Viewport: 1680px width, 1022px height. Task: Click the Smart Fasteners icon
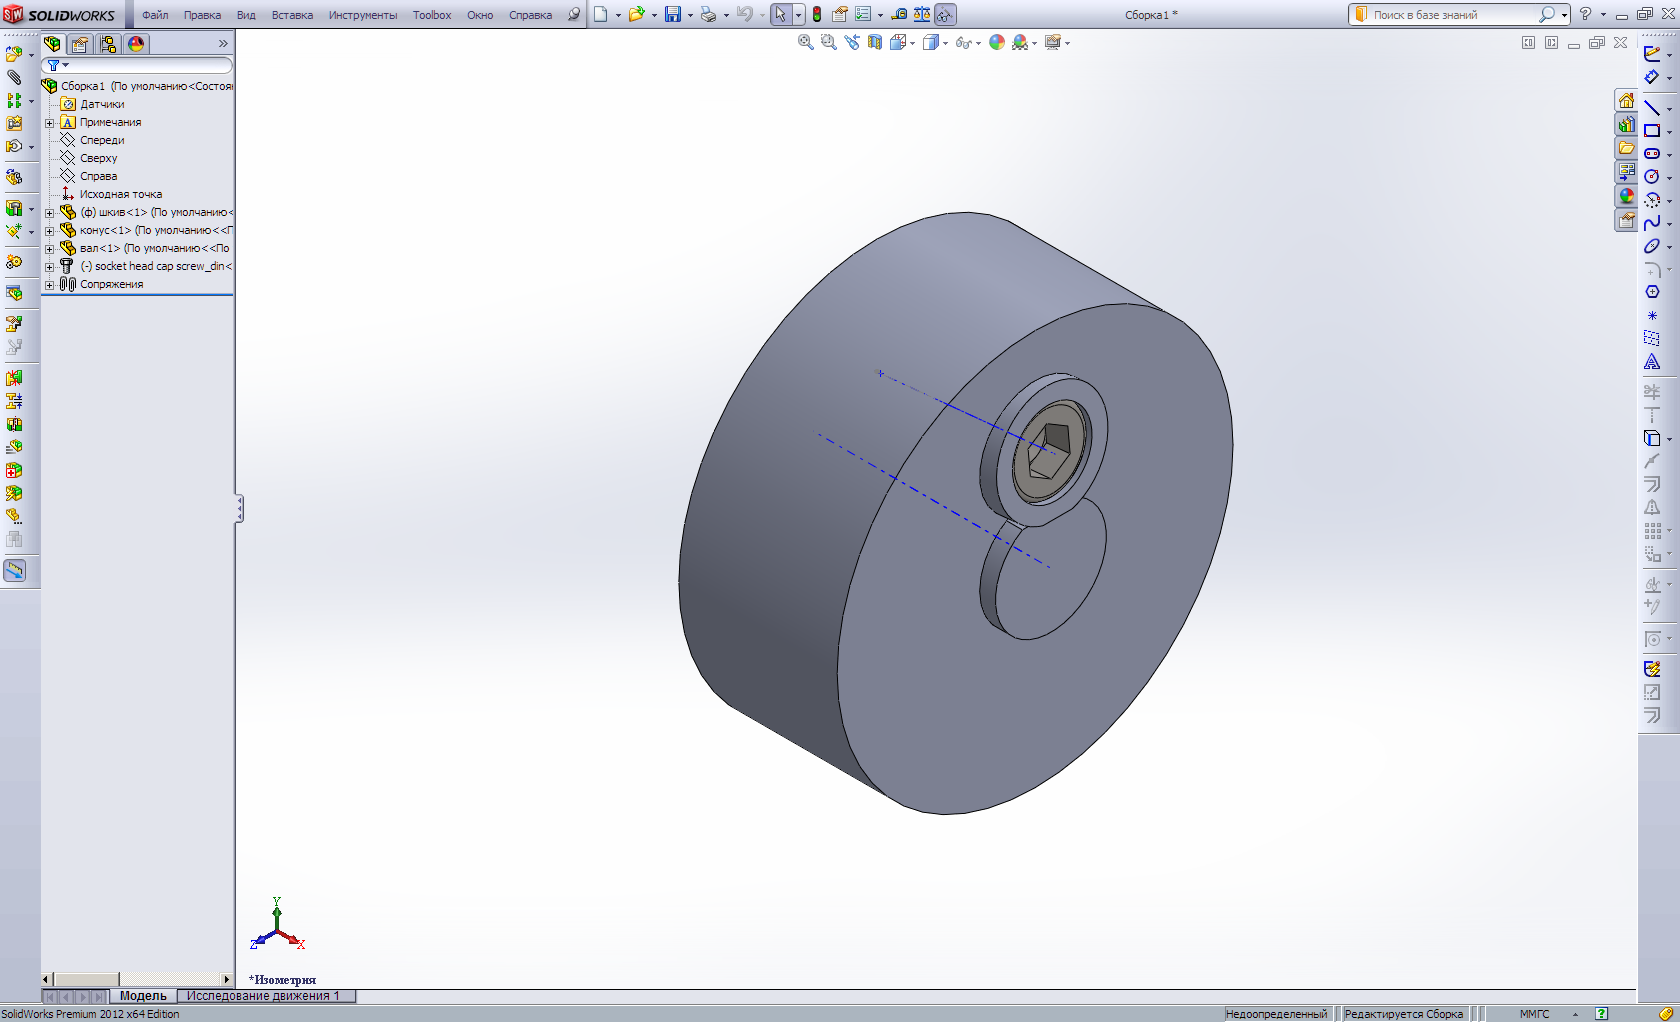coord(14,124)
